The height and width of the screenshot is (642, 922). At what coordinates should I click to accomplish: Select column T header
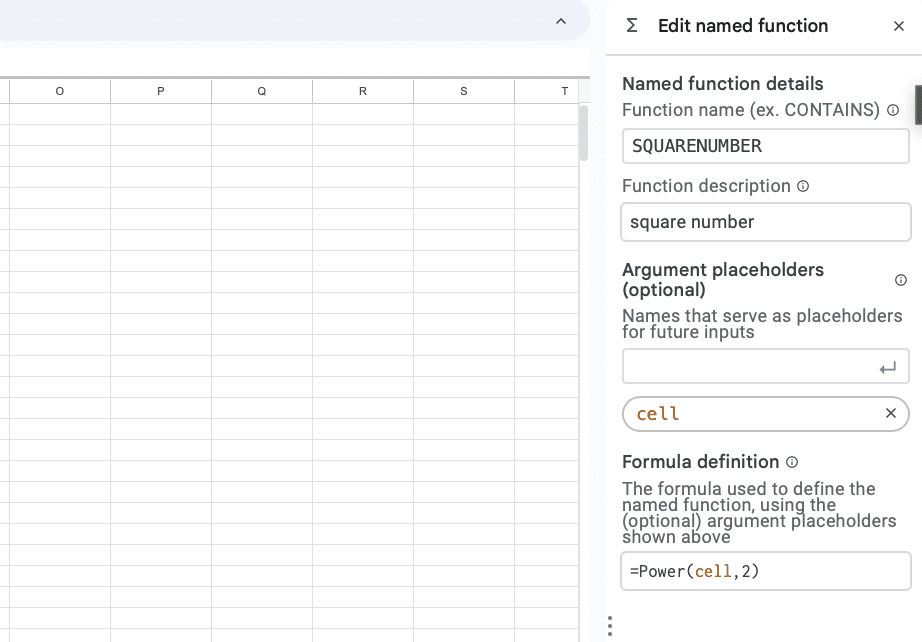547,91
